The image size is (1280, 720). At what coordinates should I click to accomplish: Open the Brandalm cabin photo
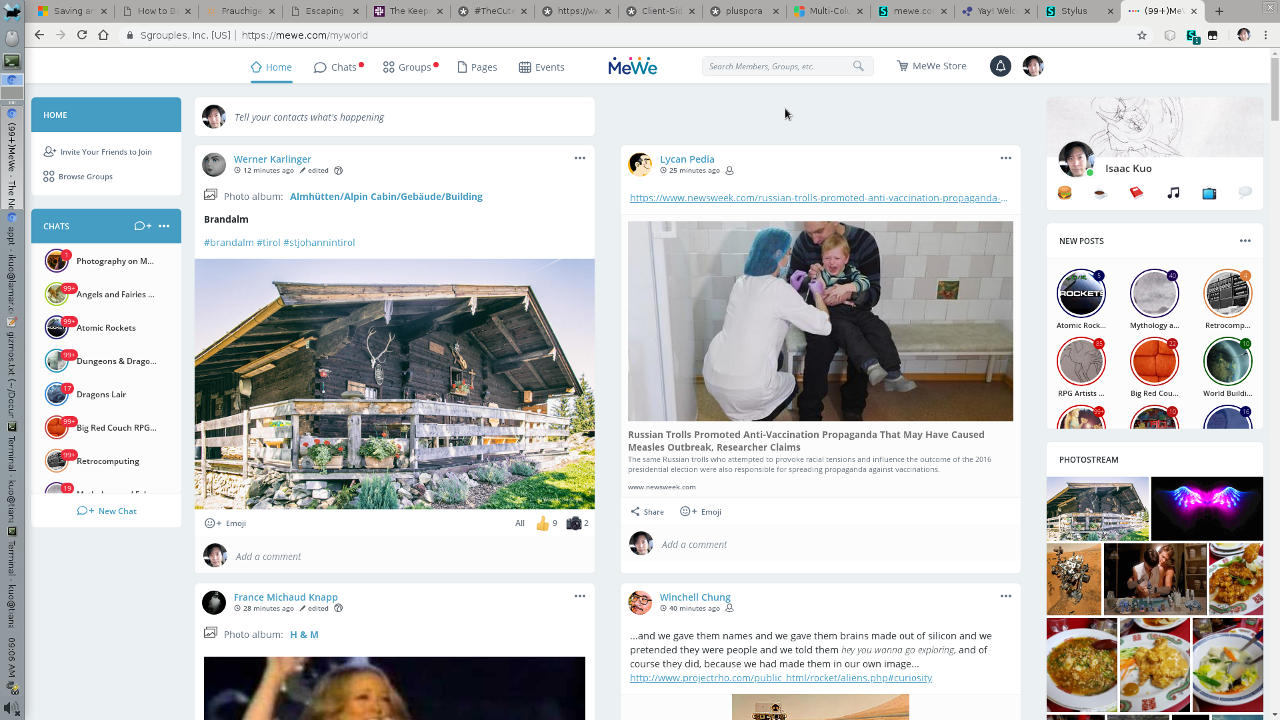pos(394,384)
